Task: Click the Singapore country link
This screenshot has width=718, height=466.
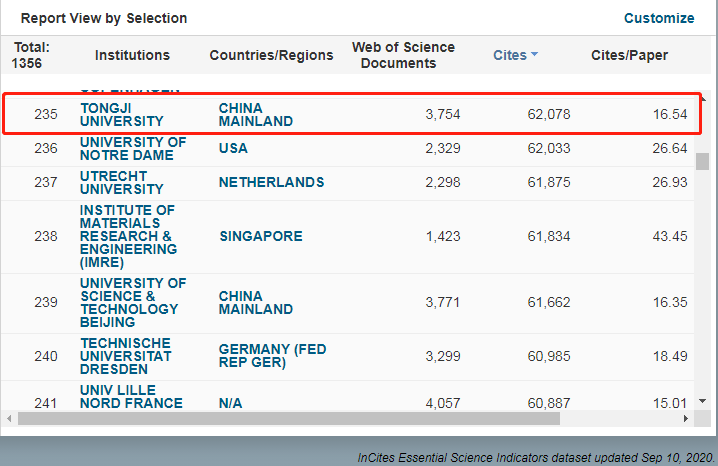Action: pos(260,236)
